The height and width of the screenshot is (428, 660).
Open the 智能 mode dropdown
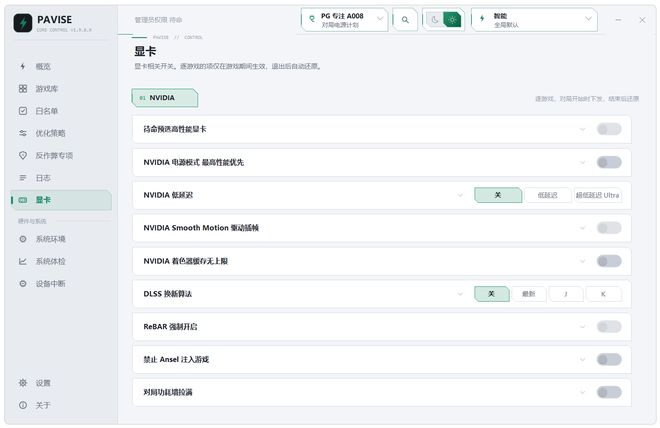coord(534,20)
